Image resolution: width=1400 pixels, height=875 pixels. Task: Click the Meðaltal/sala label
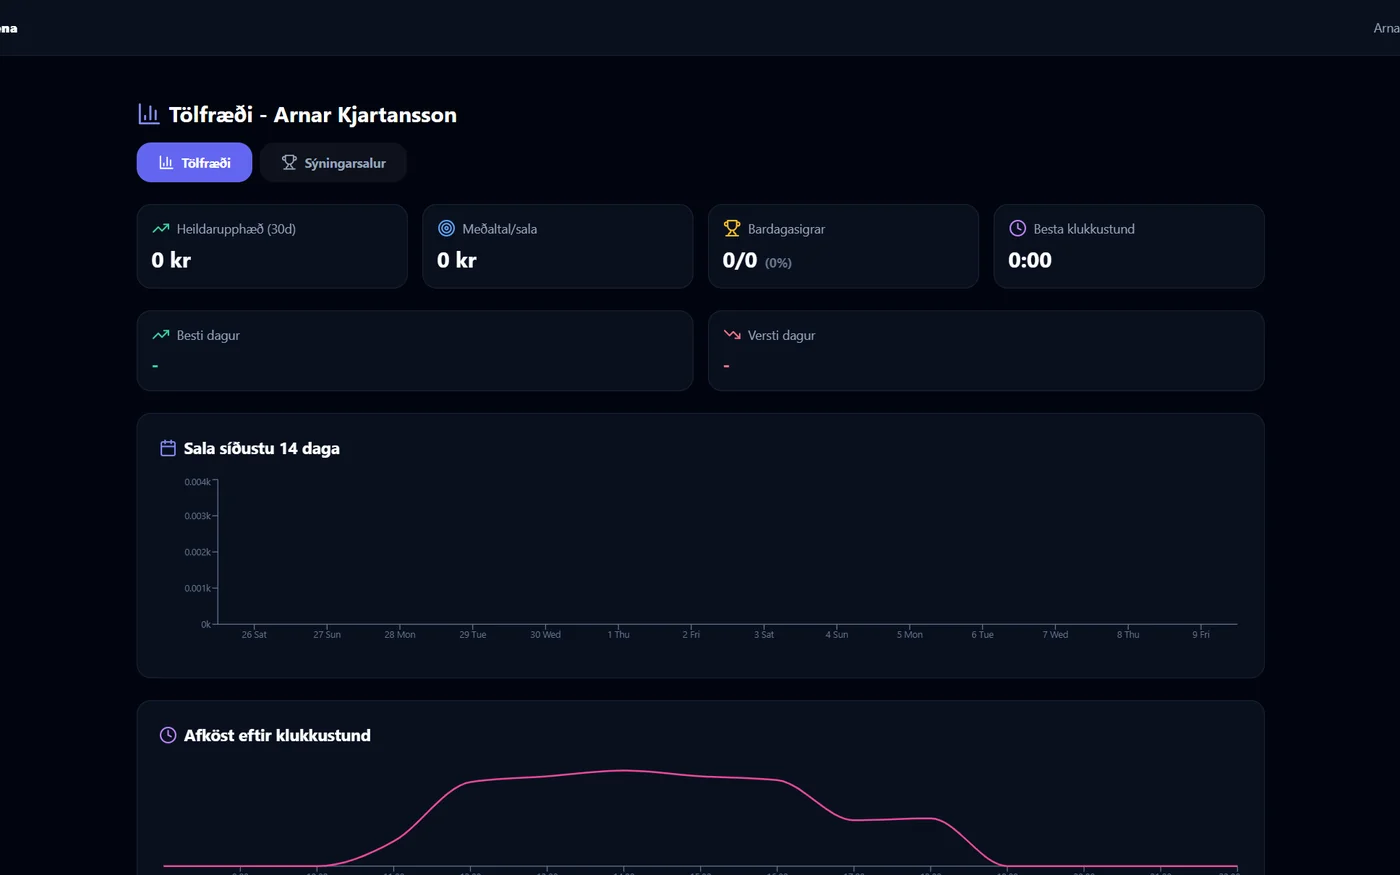[500, 229]
